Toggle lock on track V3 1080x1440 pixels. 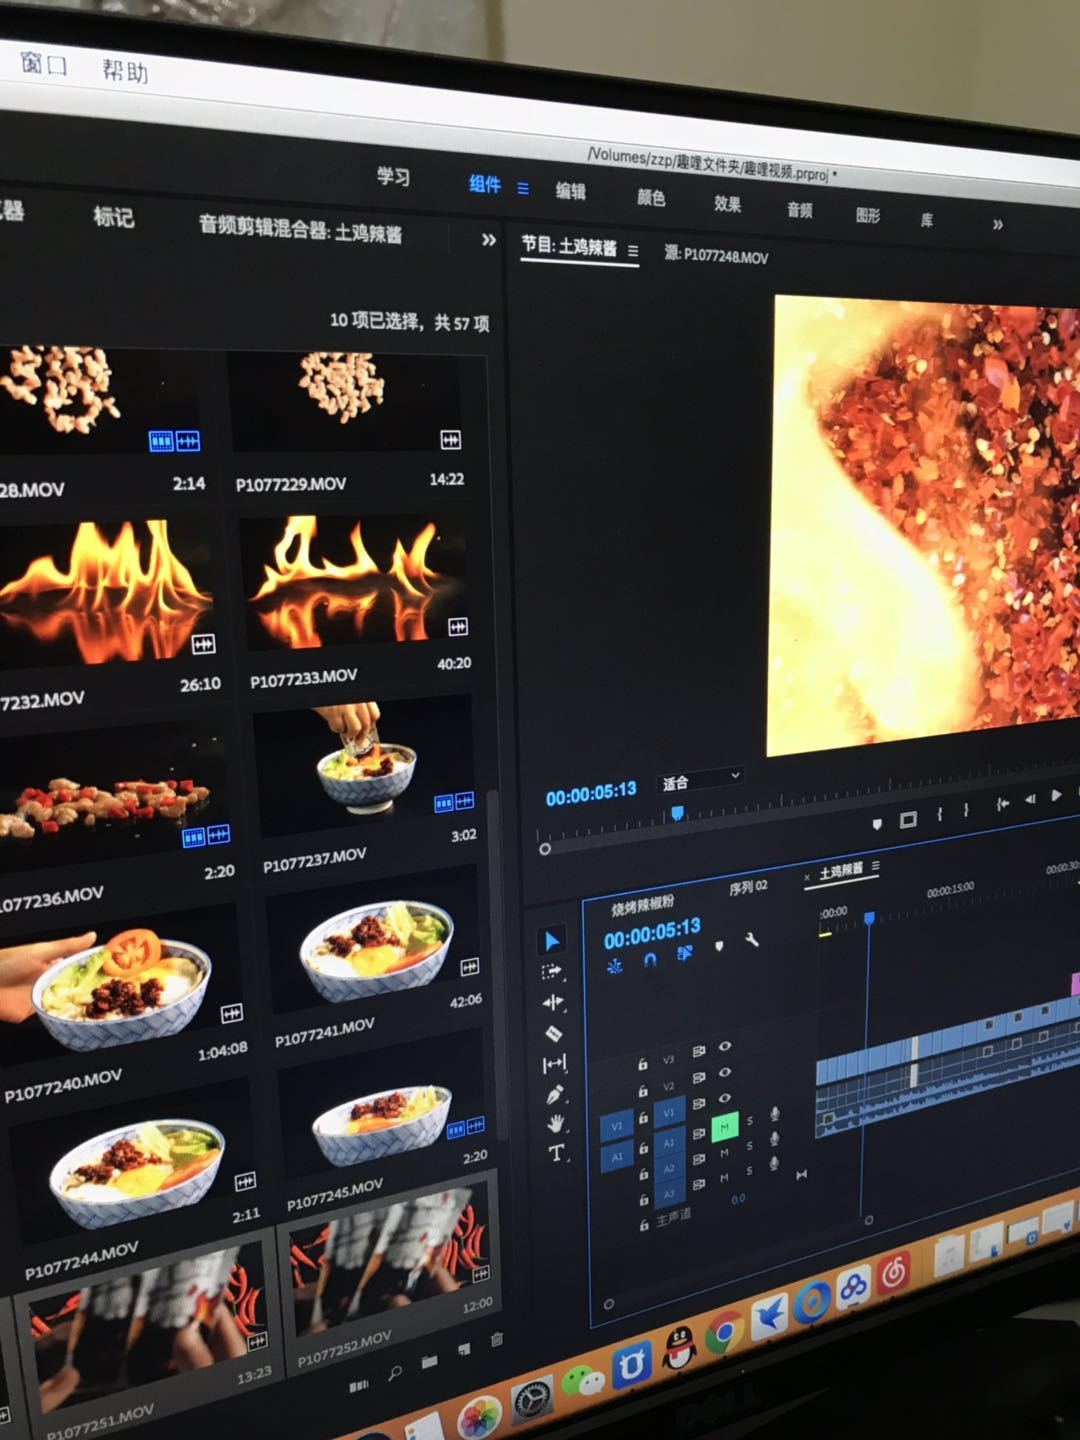[x=643, y=1064]
